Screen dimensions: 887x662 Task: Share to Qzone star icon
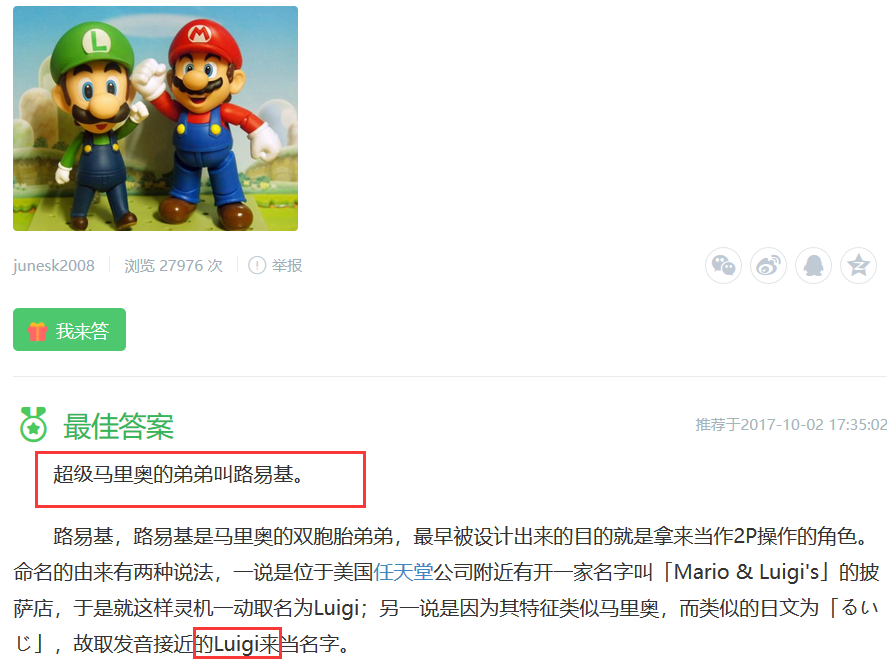pos(858,265)
